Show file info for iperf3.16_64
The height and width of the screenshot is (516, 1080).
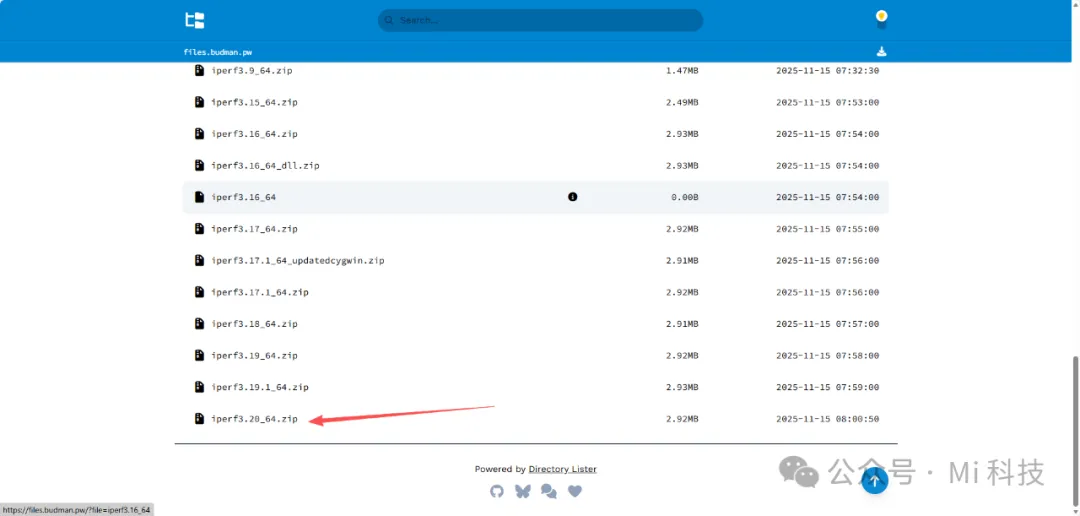point(572,197)
